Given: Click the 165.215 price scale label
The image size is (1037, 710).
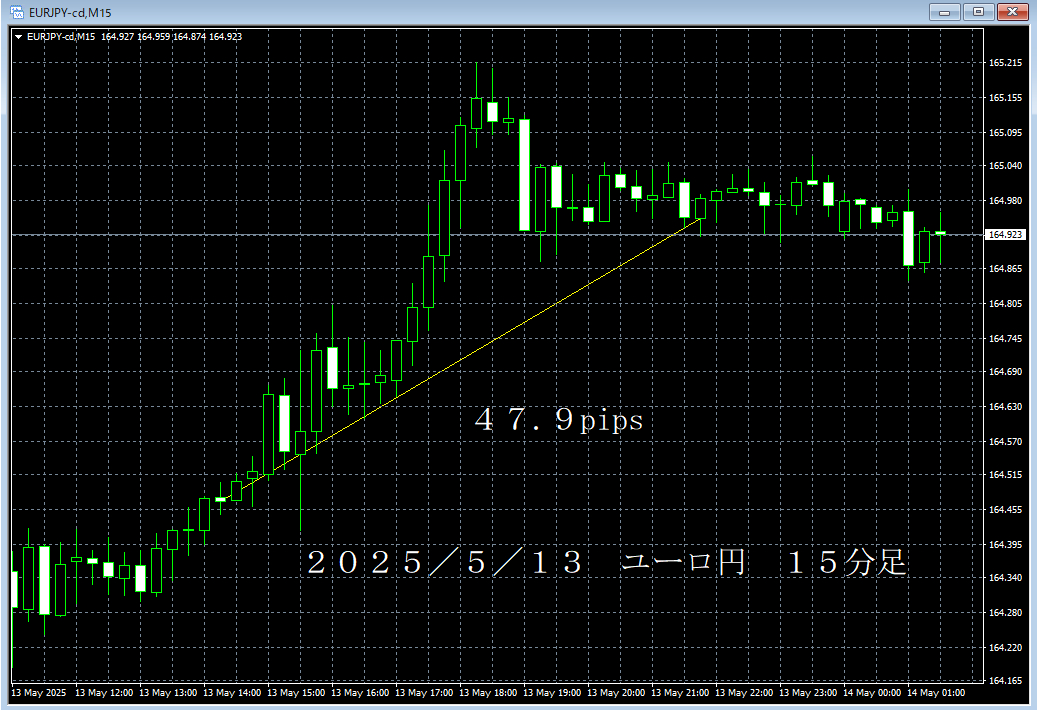Looking at the screenshot, I should (x=1003, y=62).
